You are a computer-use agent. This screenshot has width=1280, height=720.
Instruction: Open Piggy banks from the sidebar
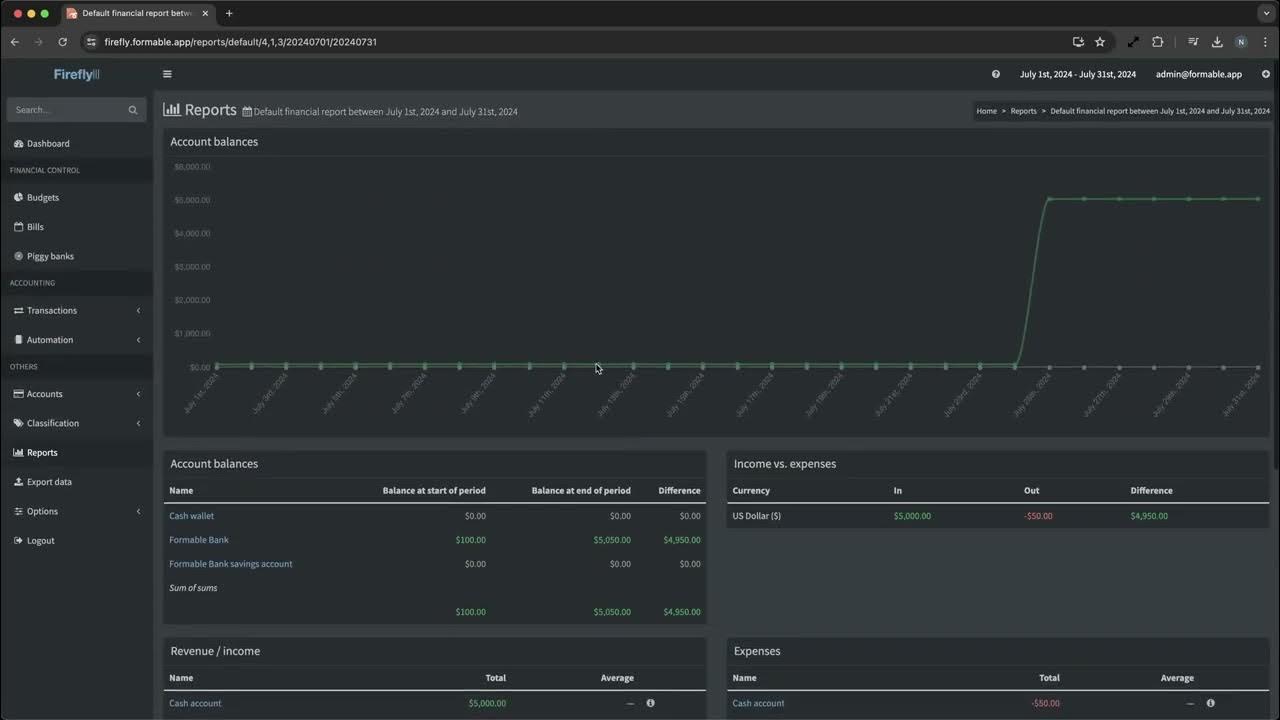click(50, 256)
